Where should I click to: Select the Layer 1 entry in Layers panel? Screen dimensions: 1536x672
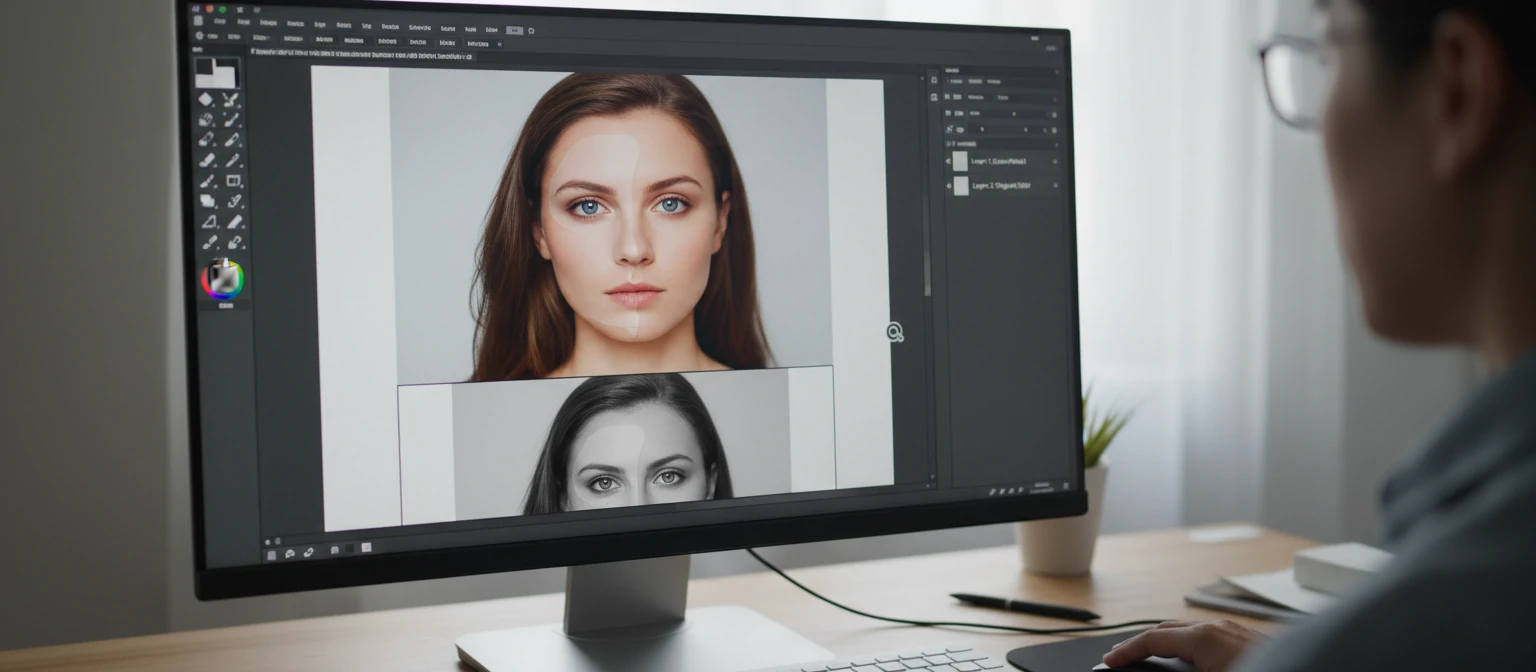[x=1005, y=161]
